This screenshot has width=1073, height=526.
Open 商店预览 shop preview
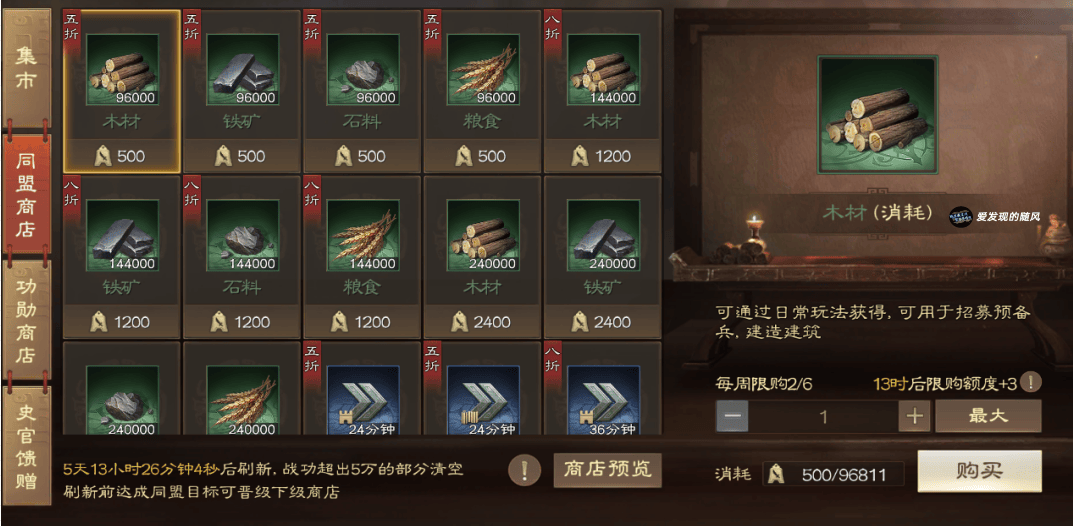(608, 469)
